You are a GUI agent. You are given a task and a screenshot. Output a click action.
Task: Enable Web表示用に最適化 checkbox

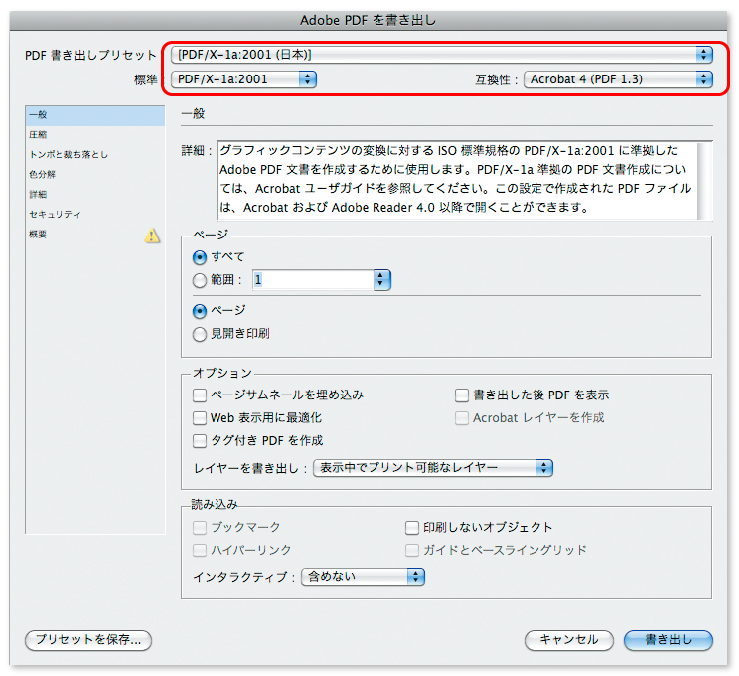coord(200,418)
